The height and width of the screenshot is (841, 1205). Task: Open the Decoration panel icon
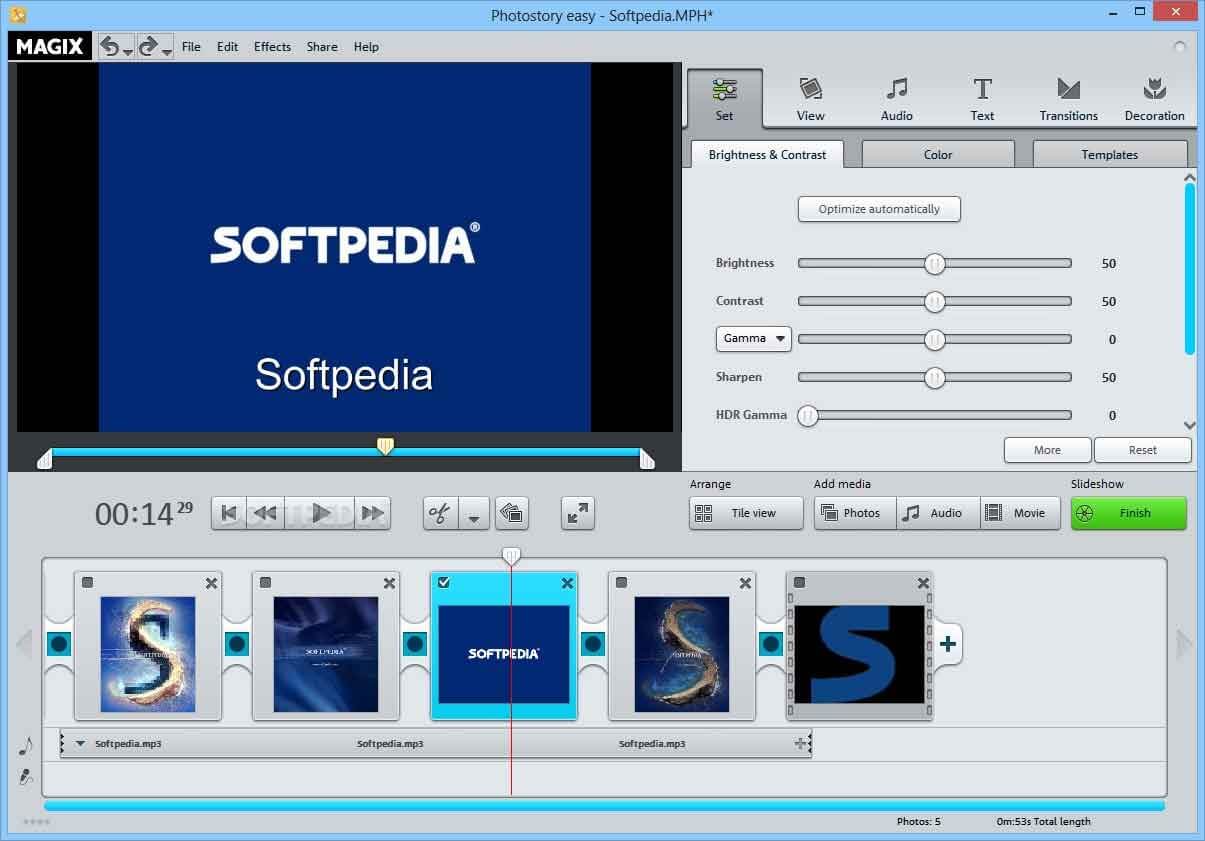coord(1154,99)
